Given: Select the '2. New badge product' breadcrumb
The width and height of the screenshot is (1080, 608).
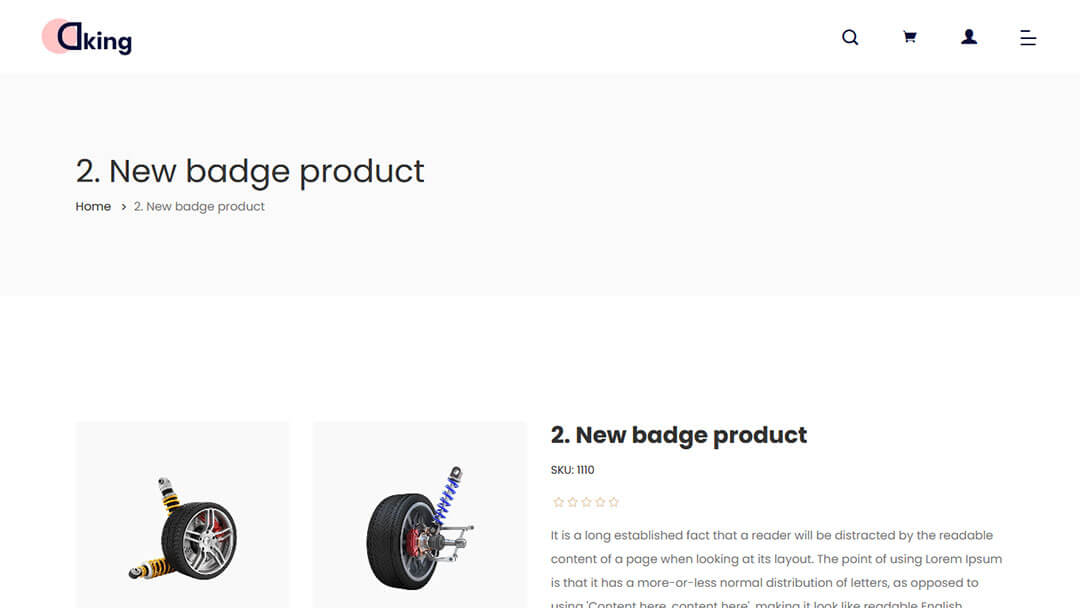Looking at the screenshot, I should tap(199, 207).
